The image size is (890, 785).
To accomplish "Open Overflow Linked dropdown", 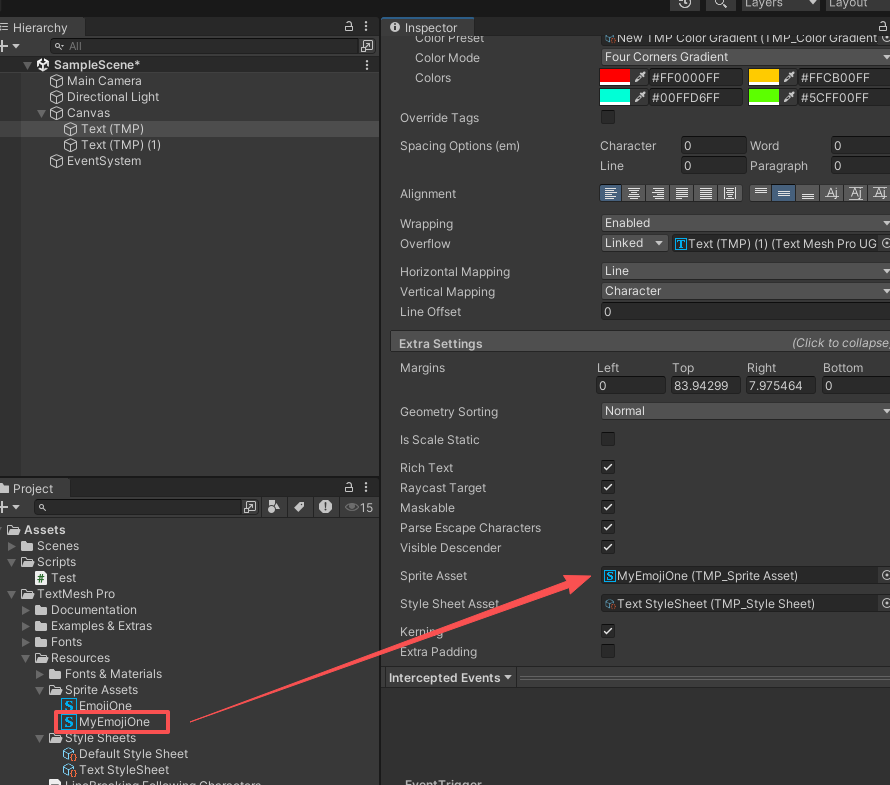I will pos(634,243).
